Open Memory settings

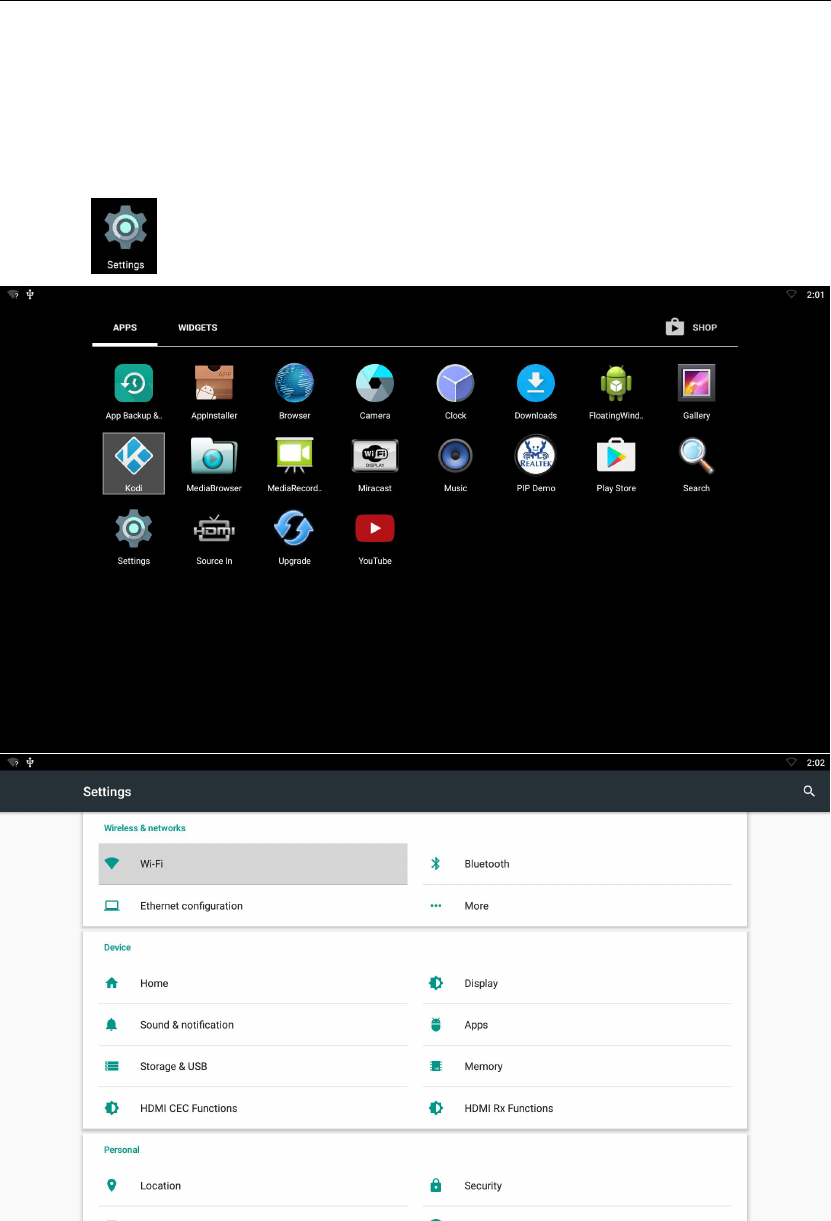pos(577,1067)
